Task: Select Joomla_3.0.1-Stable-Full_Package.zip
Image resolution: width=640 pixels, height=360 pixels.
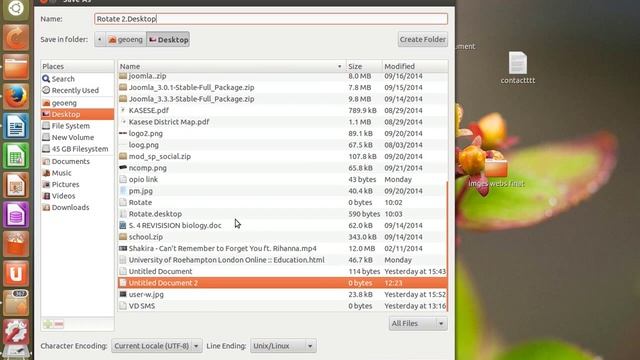Action: pos(282,87)
